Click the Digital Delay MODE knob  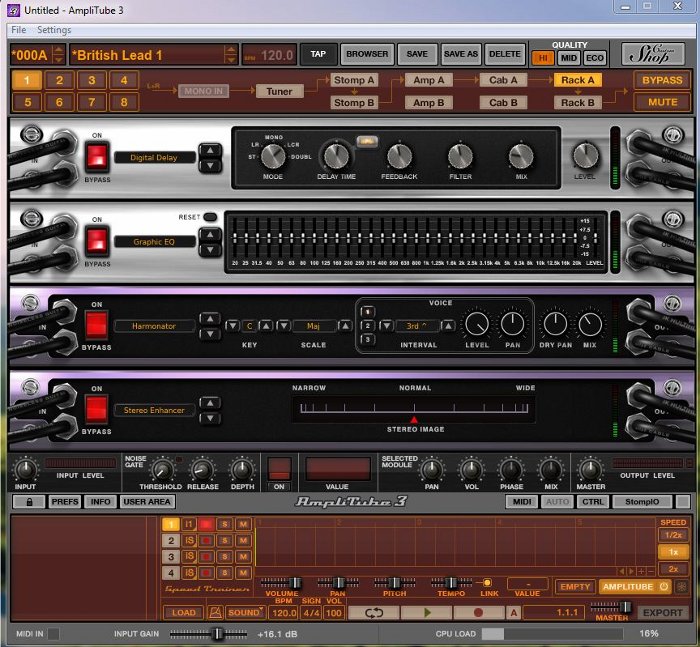[x=273, y=157]
